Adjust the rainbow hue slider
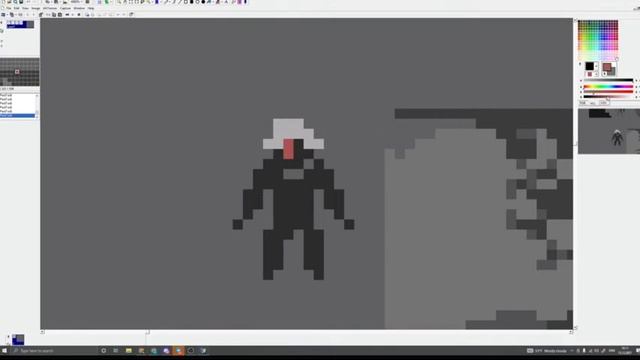Image resolution: width=640 pixels, height=360 pixels. 608,87
